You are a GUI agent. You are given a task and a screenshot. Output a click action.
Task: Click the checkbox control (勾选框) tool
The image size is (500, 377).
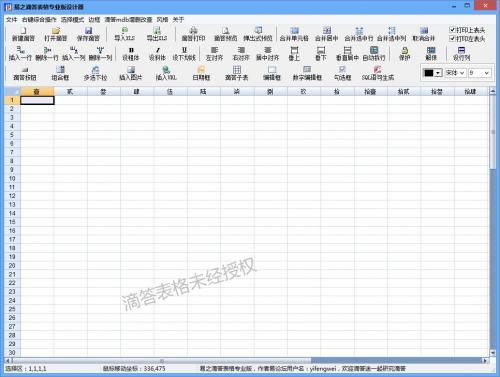(x=342, y=70)
